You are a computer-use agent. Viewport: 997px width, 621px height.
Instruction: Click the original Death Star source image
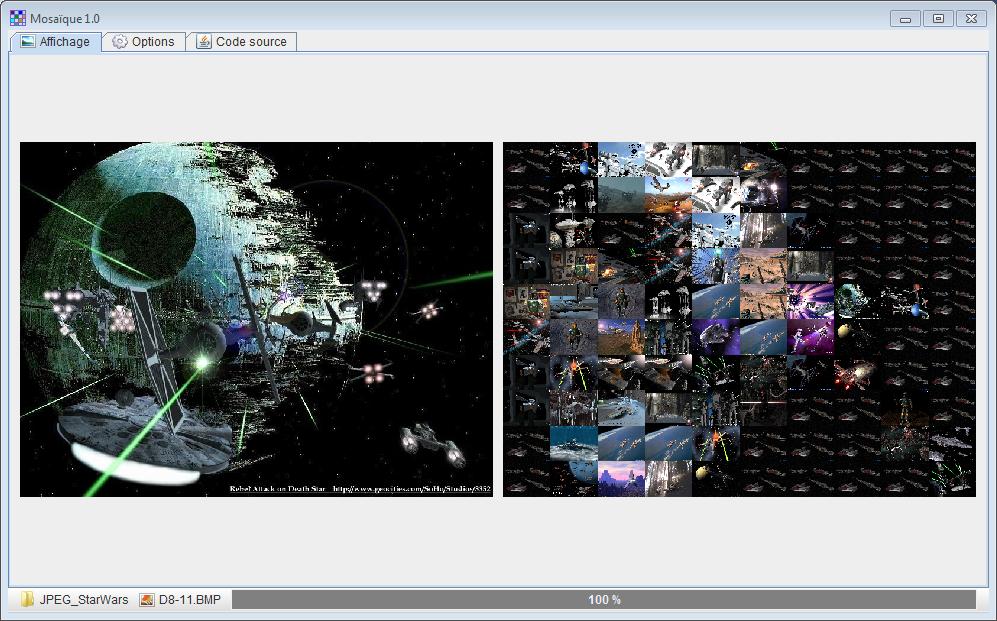coord(256,319)
